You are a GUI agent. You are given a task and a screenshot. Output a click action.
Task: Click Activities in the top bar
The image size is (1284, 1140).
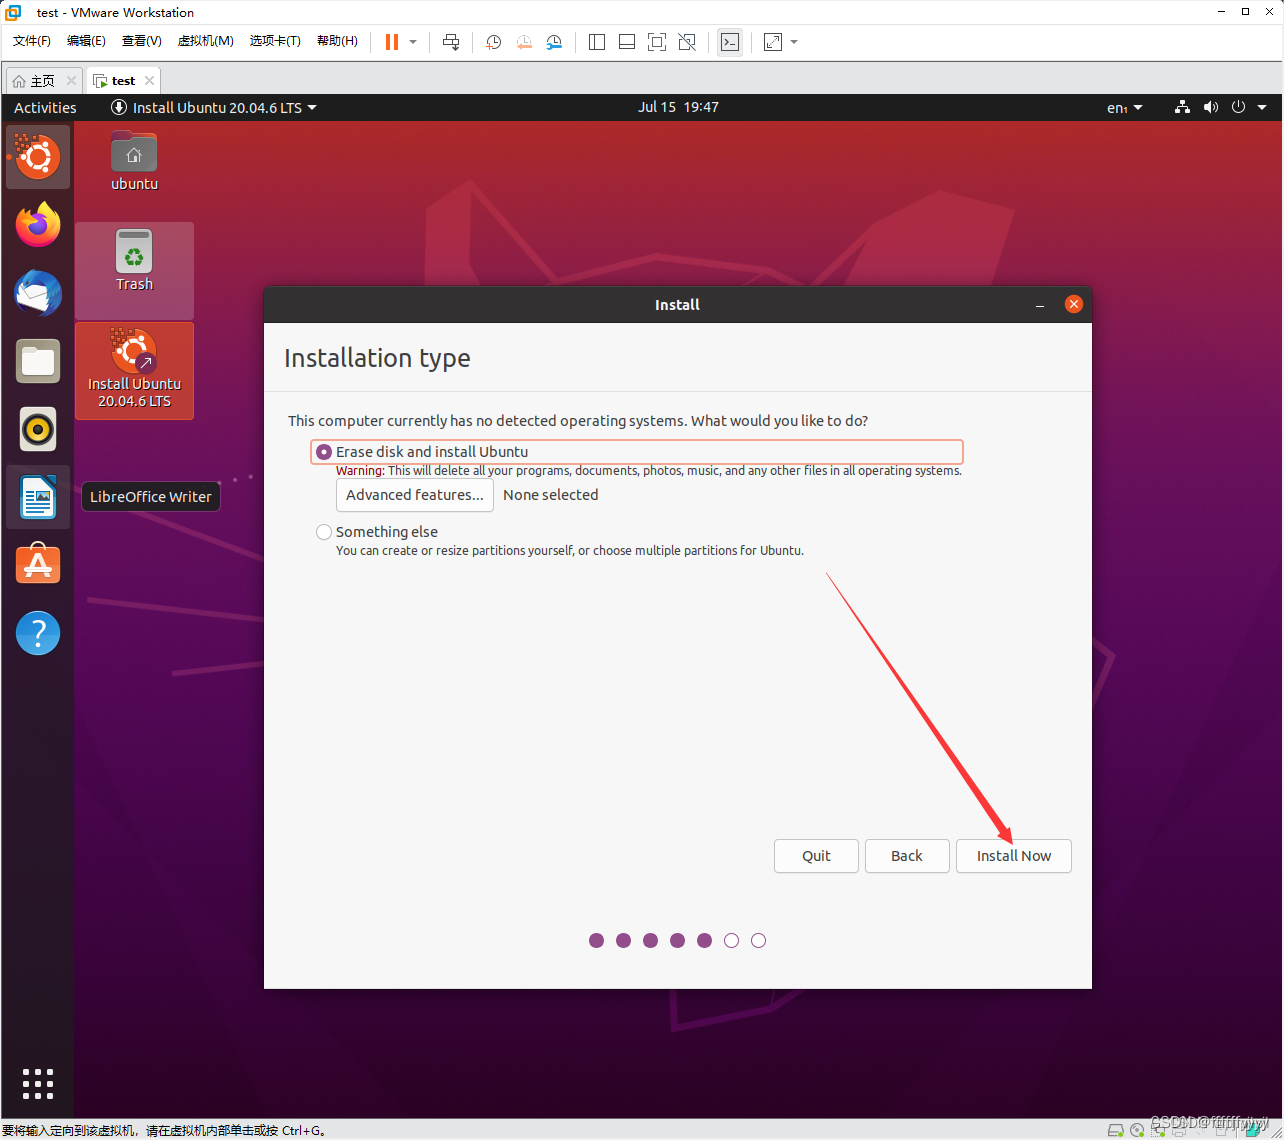click(x=45, y=107)
